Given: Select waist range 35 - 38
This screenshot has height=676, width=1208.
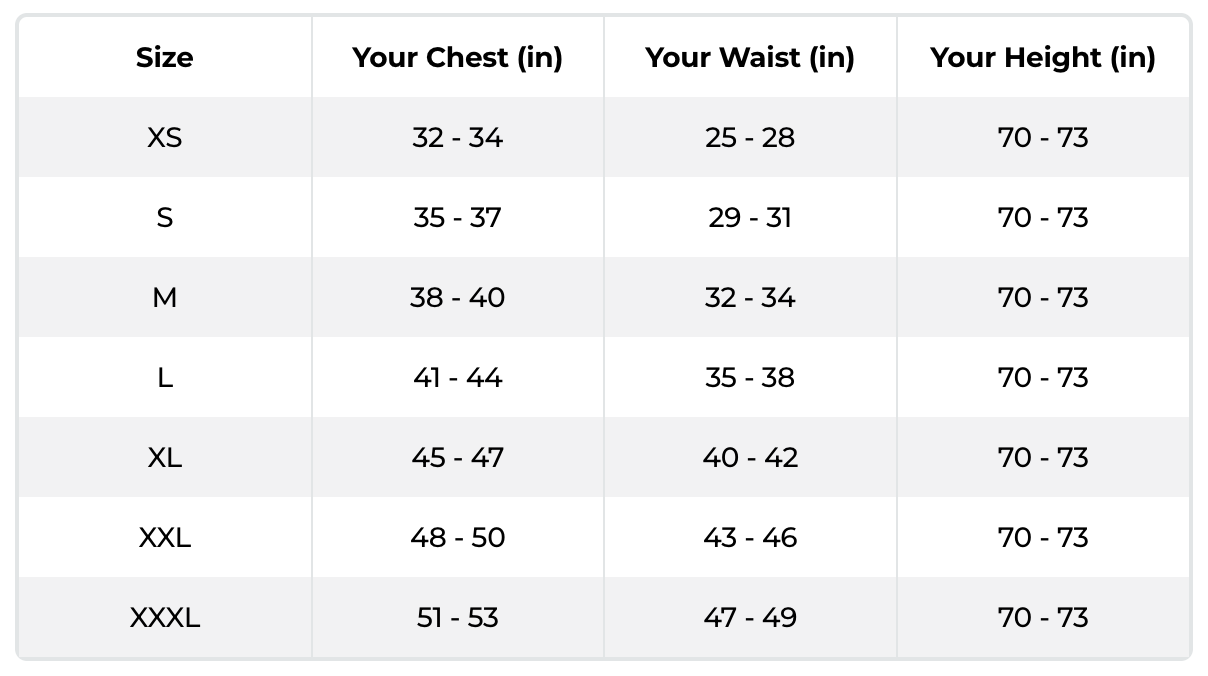Looking at the screenshot, I should click(x=750, y=378).
